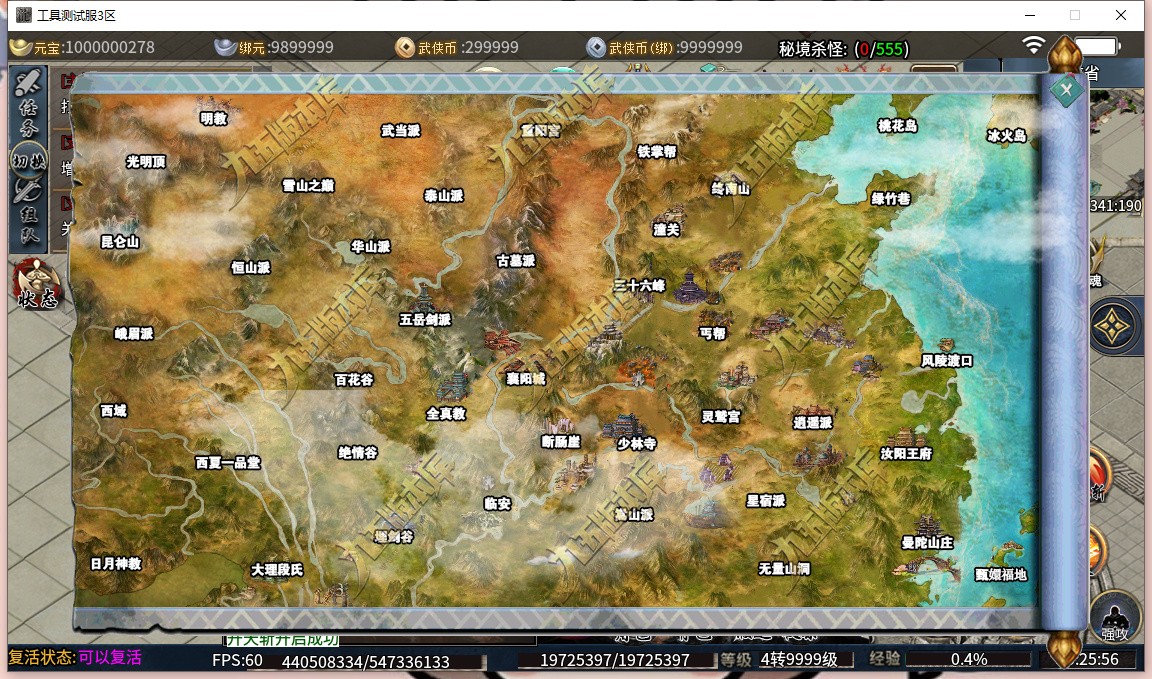Pick 五岳剑派 map location

click(x=425, y=320)
